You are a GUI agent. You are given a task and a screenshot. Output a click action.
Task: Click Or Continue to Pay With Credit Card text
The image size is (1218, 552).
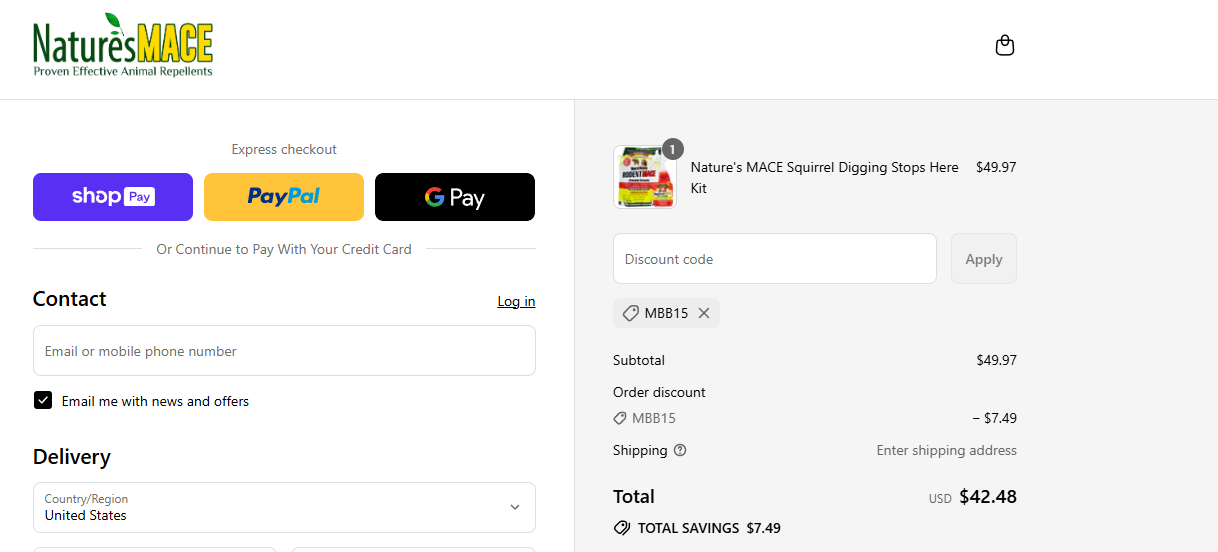(284, 249)
